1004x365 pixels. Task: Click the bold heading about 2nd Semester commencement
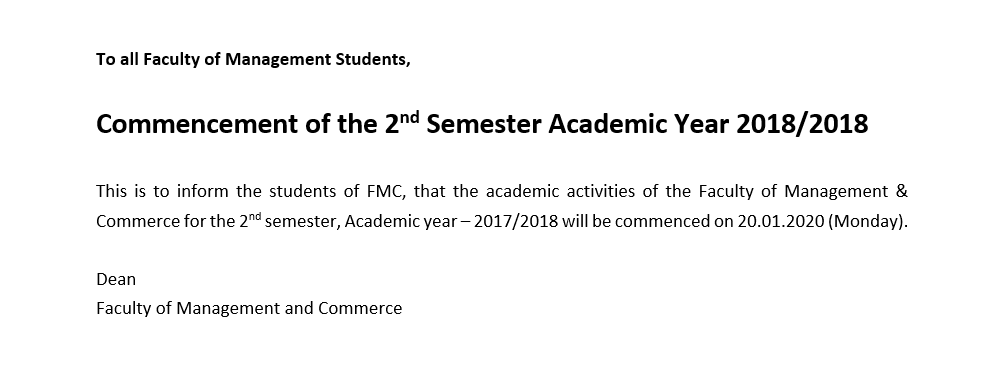[482, 124]
